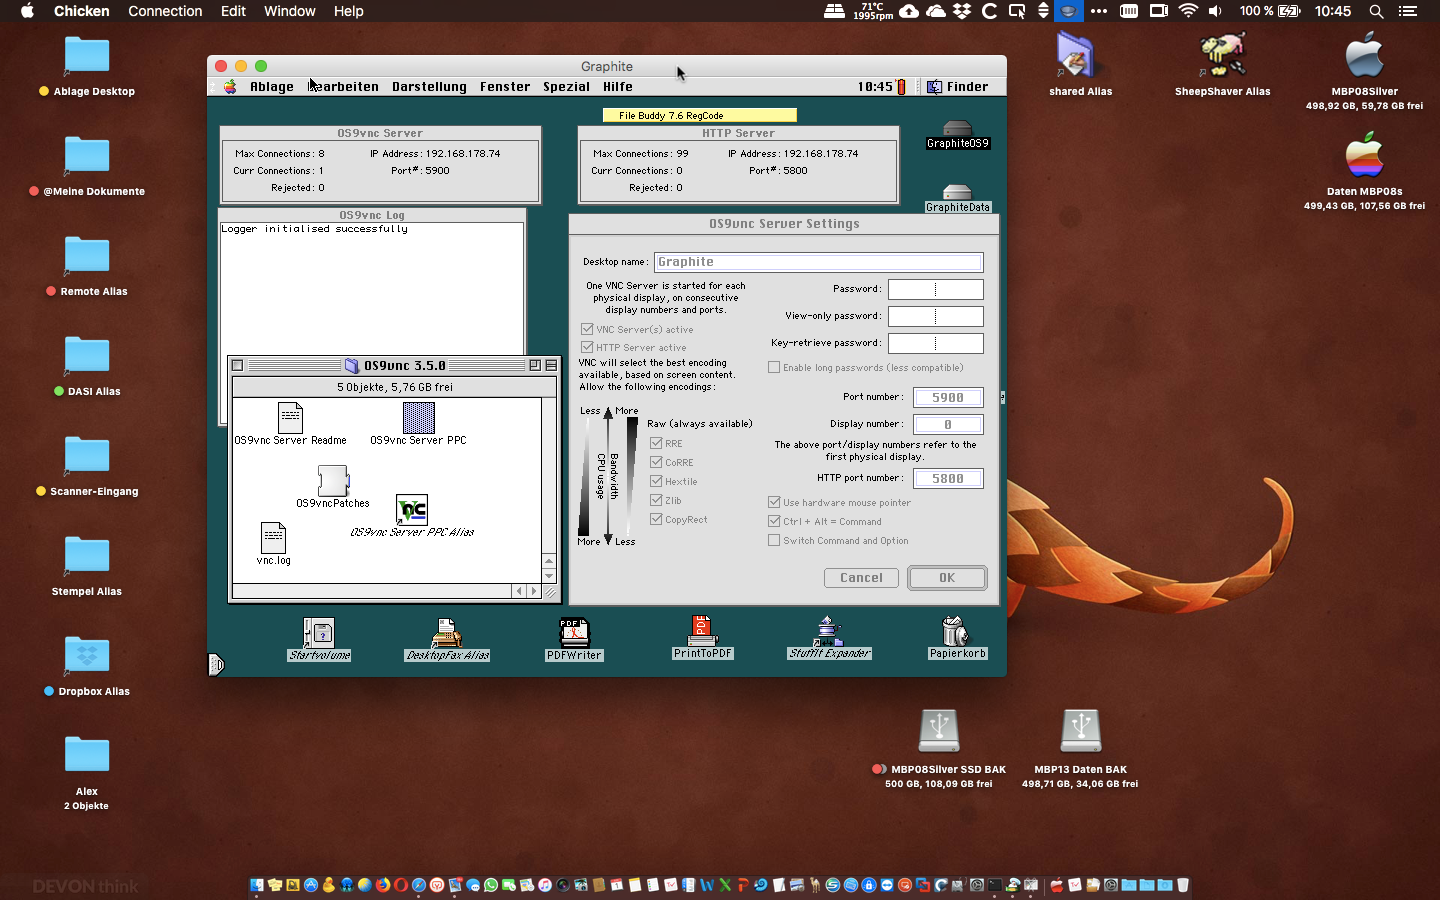Open the Finder application menu dropdown

[x=957, y=87]
